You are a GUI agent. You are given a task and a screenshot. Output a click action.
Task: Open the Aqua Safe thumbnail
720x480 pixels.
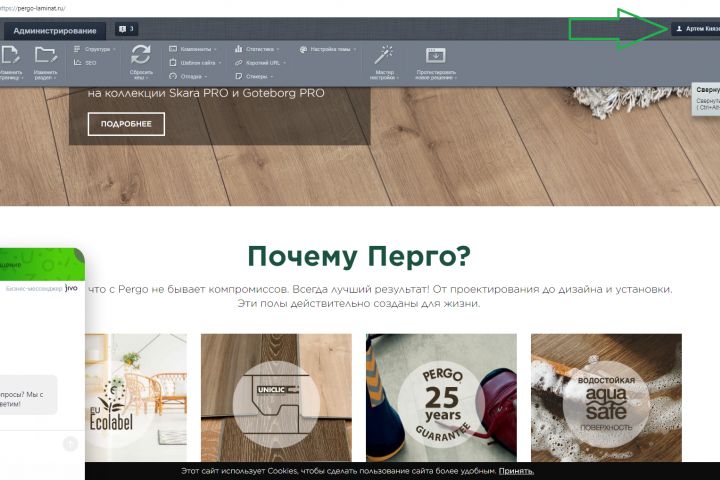pyautogui.click(x=606, y=398)
